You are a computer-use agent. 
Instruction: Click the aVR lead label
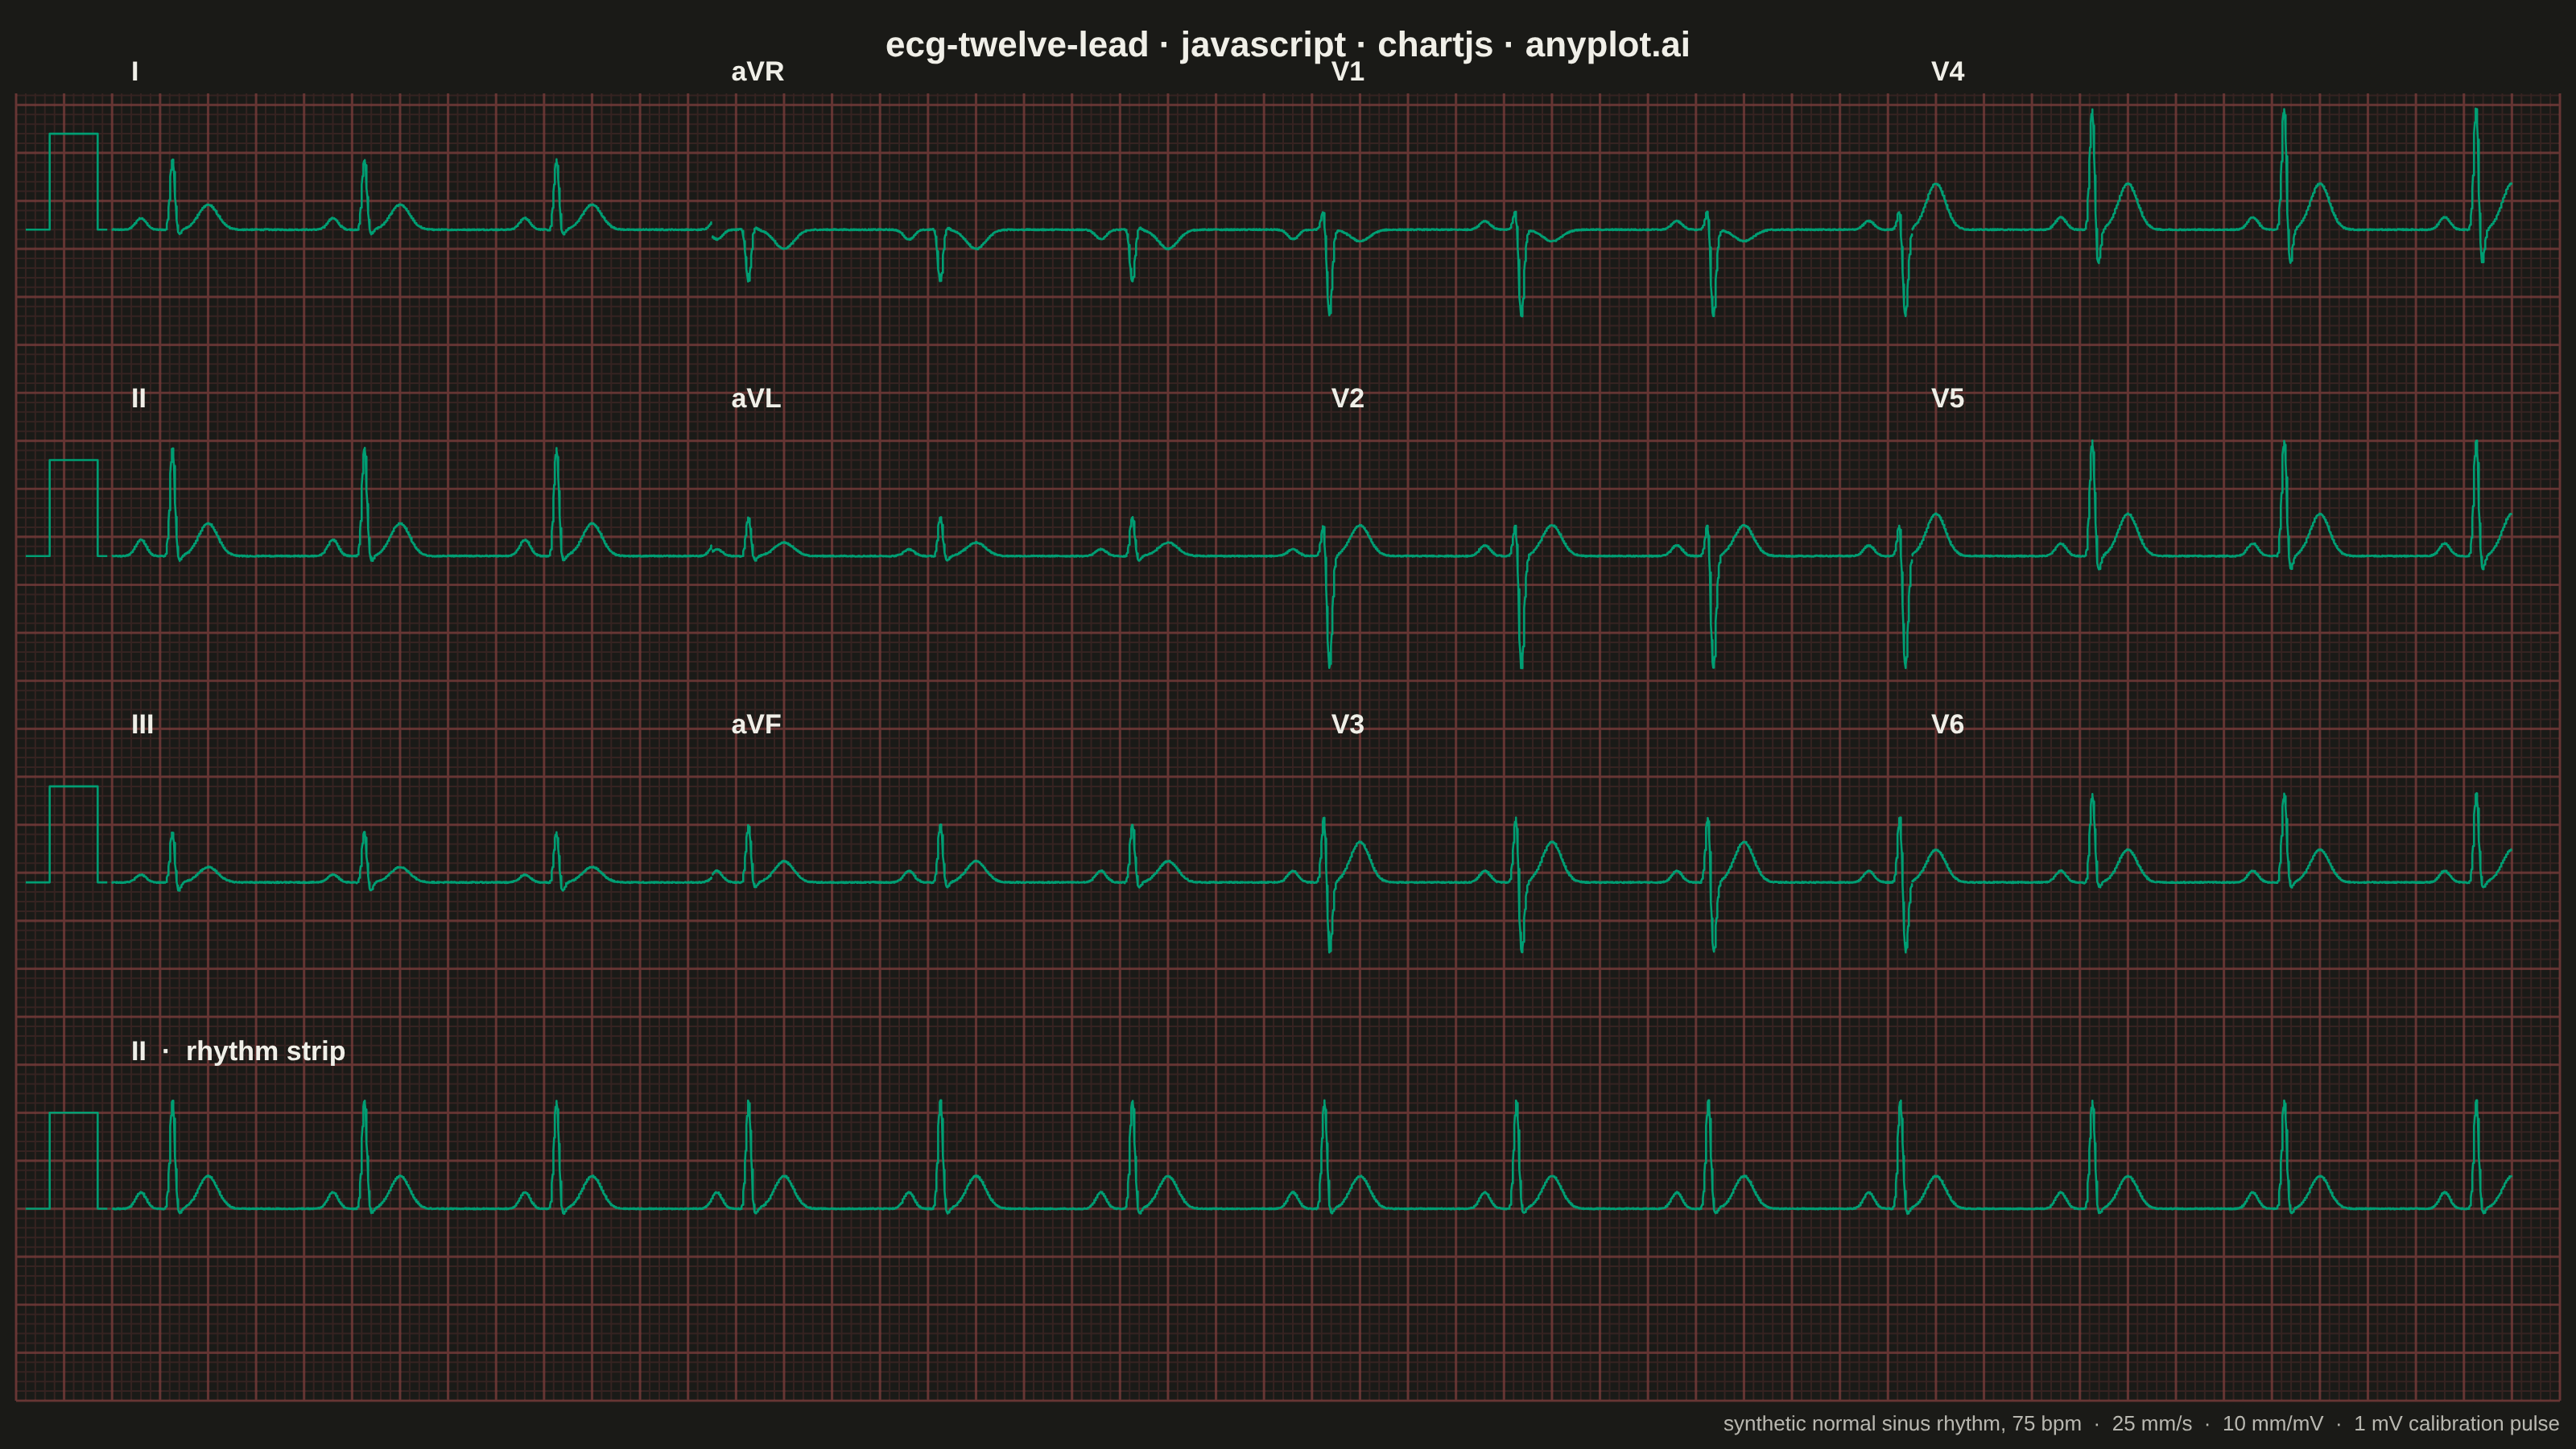coord(757,72)
